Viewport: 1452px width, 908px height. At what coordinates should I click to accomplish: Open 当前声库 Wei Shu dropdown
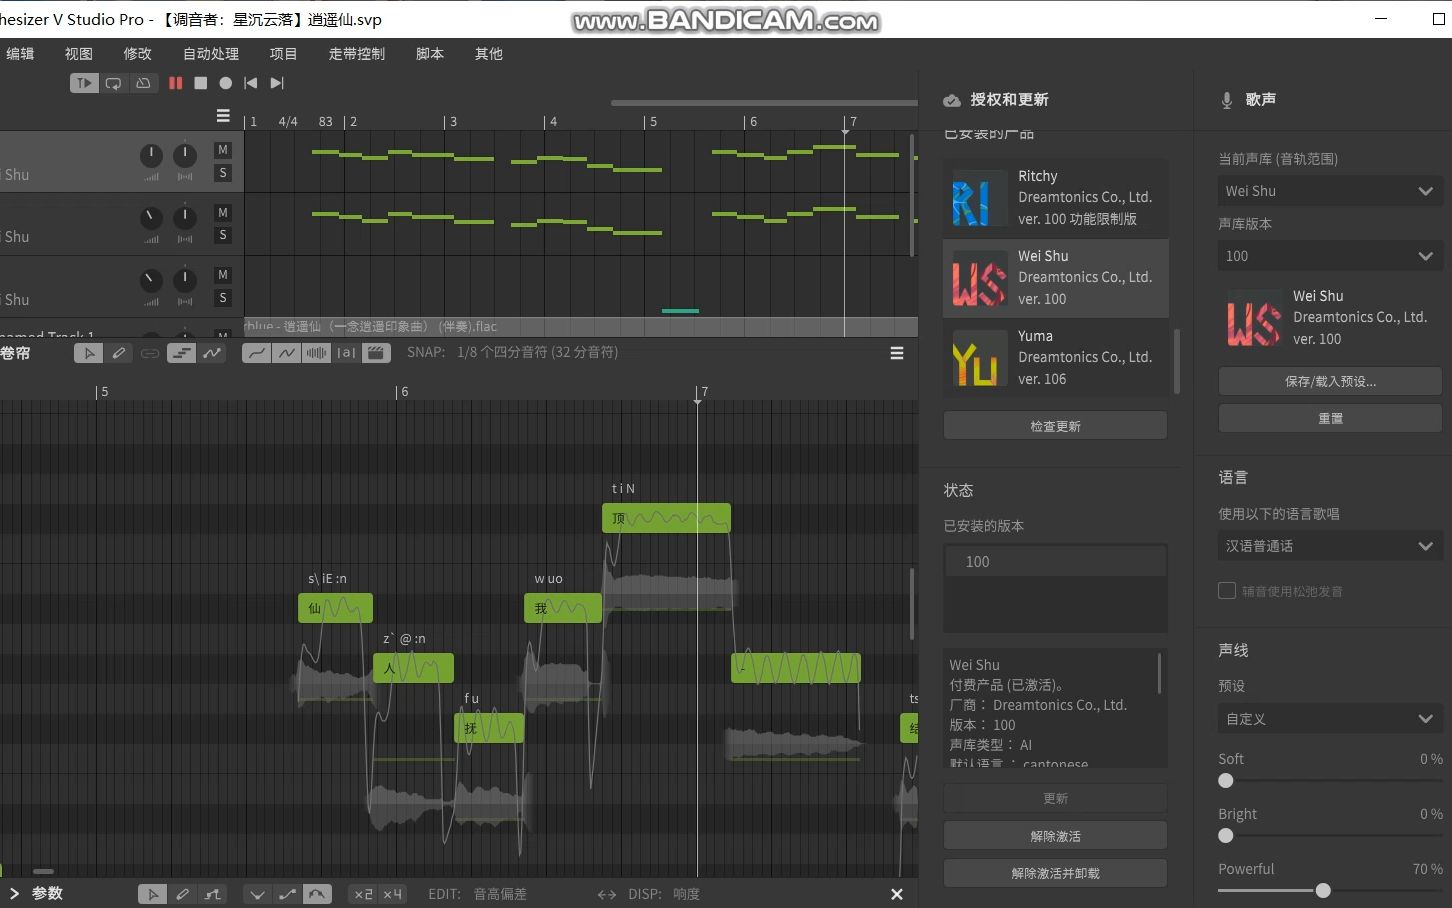pos(1330,191)
